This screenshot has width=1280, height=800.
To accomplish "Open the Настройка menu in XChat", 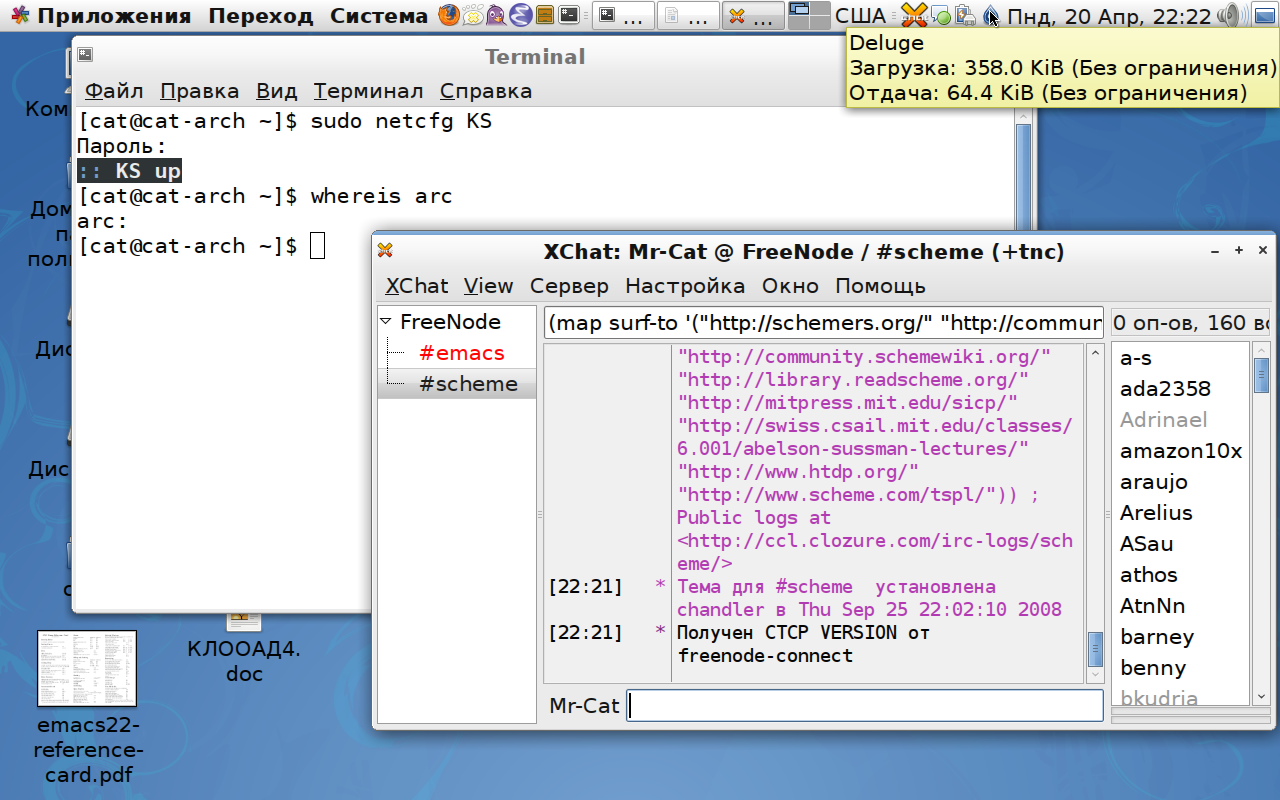I will click(685, 286).
